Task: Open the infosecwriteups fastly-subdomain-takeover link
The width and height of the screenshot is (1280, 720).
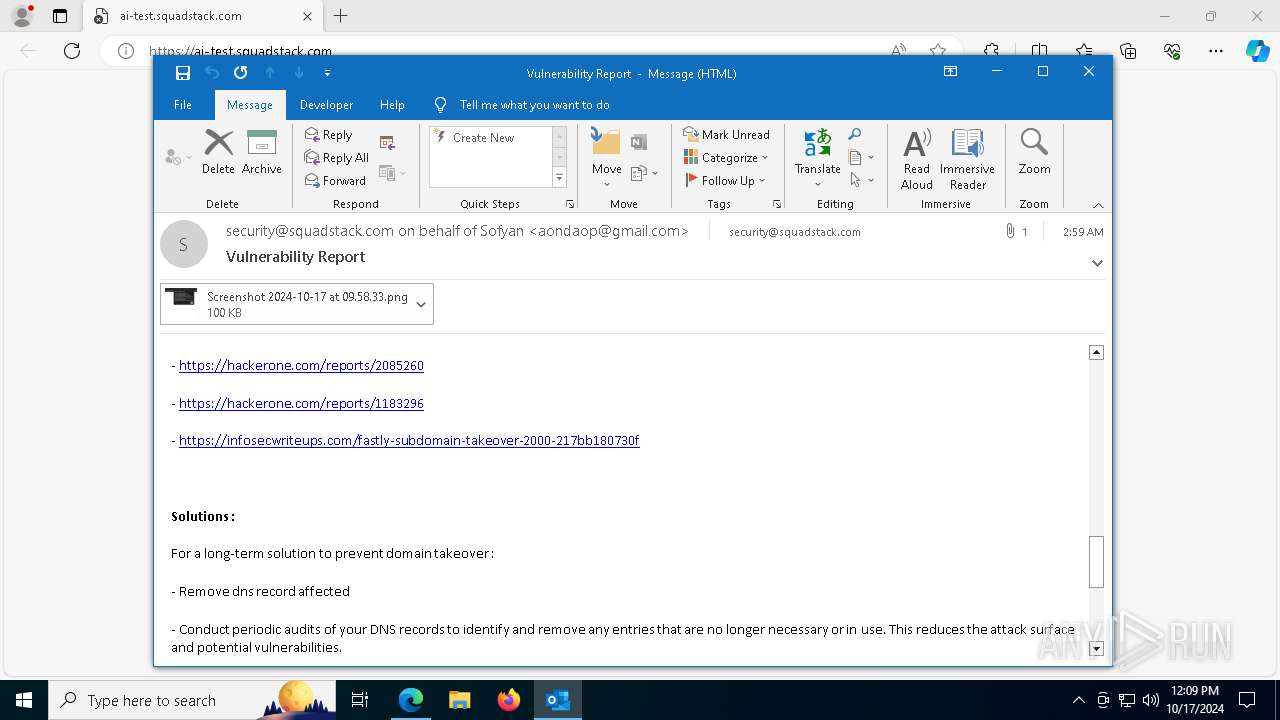Action: [409, 441]
